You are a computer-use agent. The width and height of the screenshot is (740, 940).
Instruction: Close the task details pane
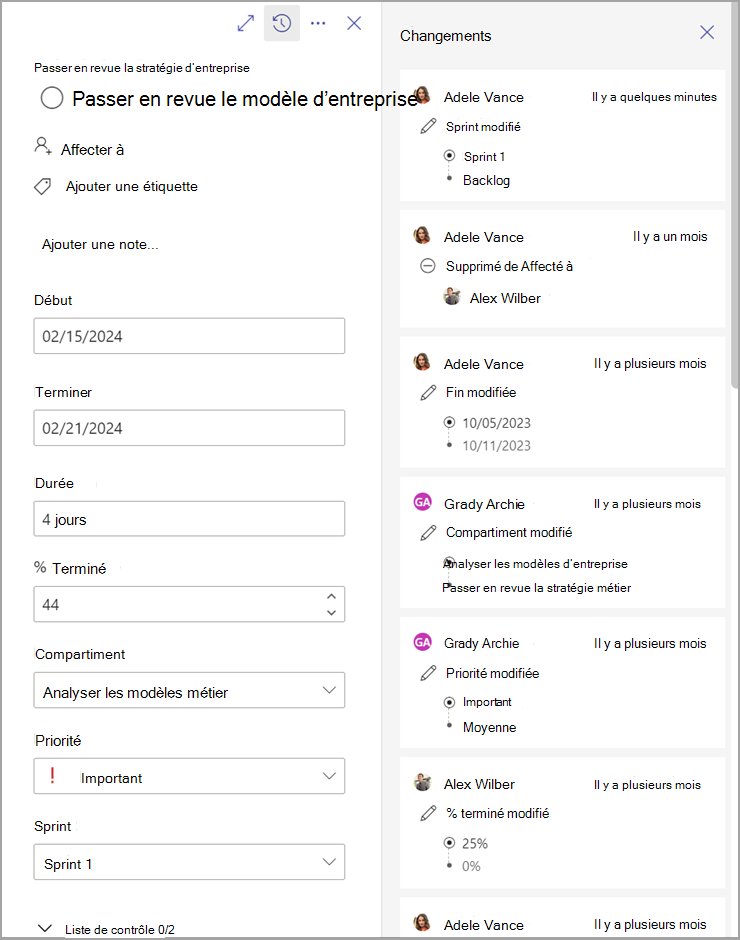tap(354, 23)
